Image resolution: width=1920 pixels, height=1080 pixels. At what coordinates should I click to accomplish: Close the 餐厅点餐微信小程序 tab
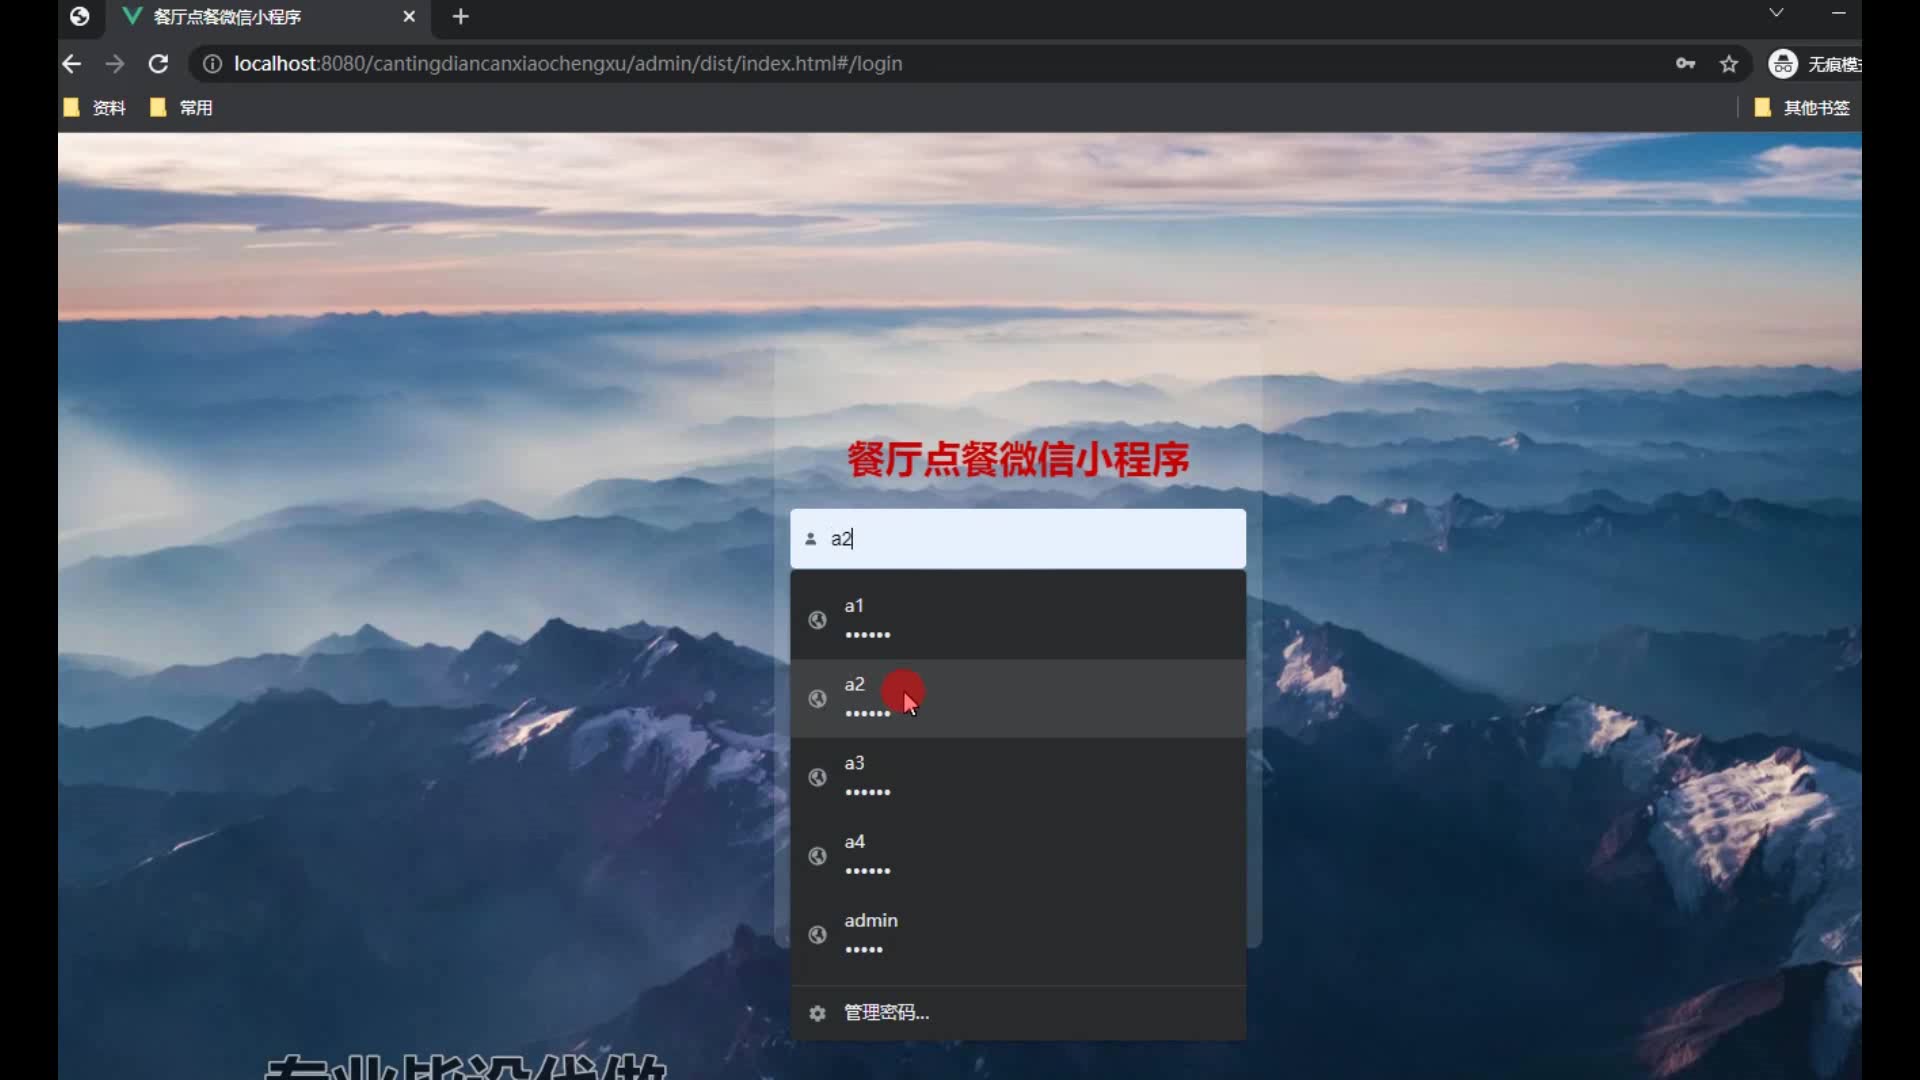(x=408, y=16)
